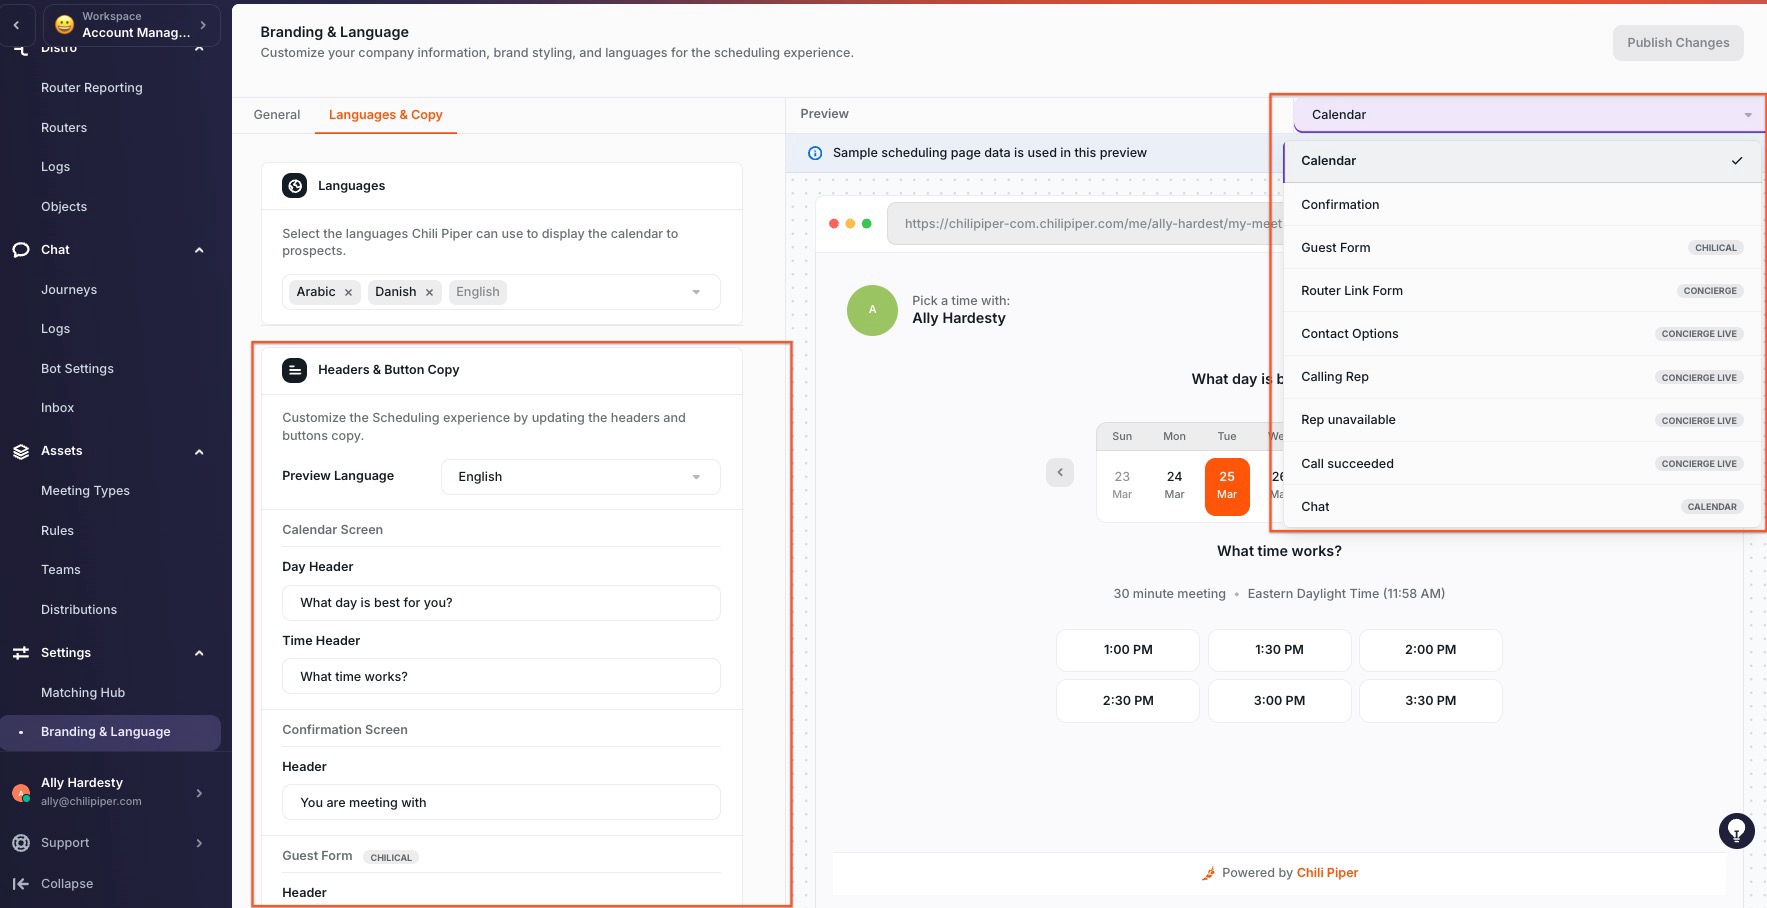Expand the Support submenu arrow
The height and width of the screenshot is (908, 1767).
click(x=199, y=843)
